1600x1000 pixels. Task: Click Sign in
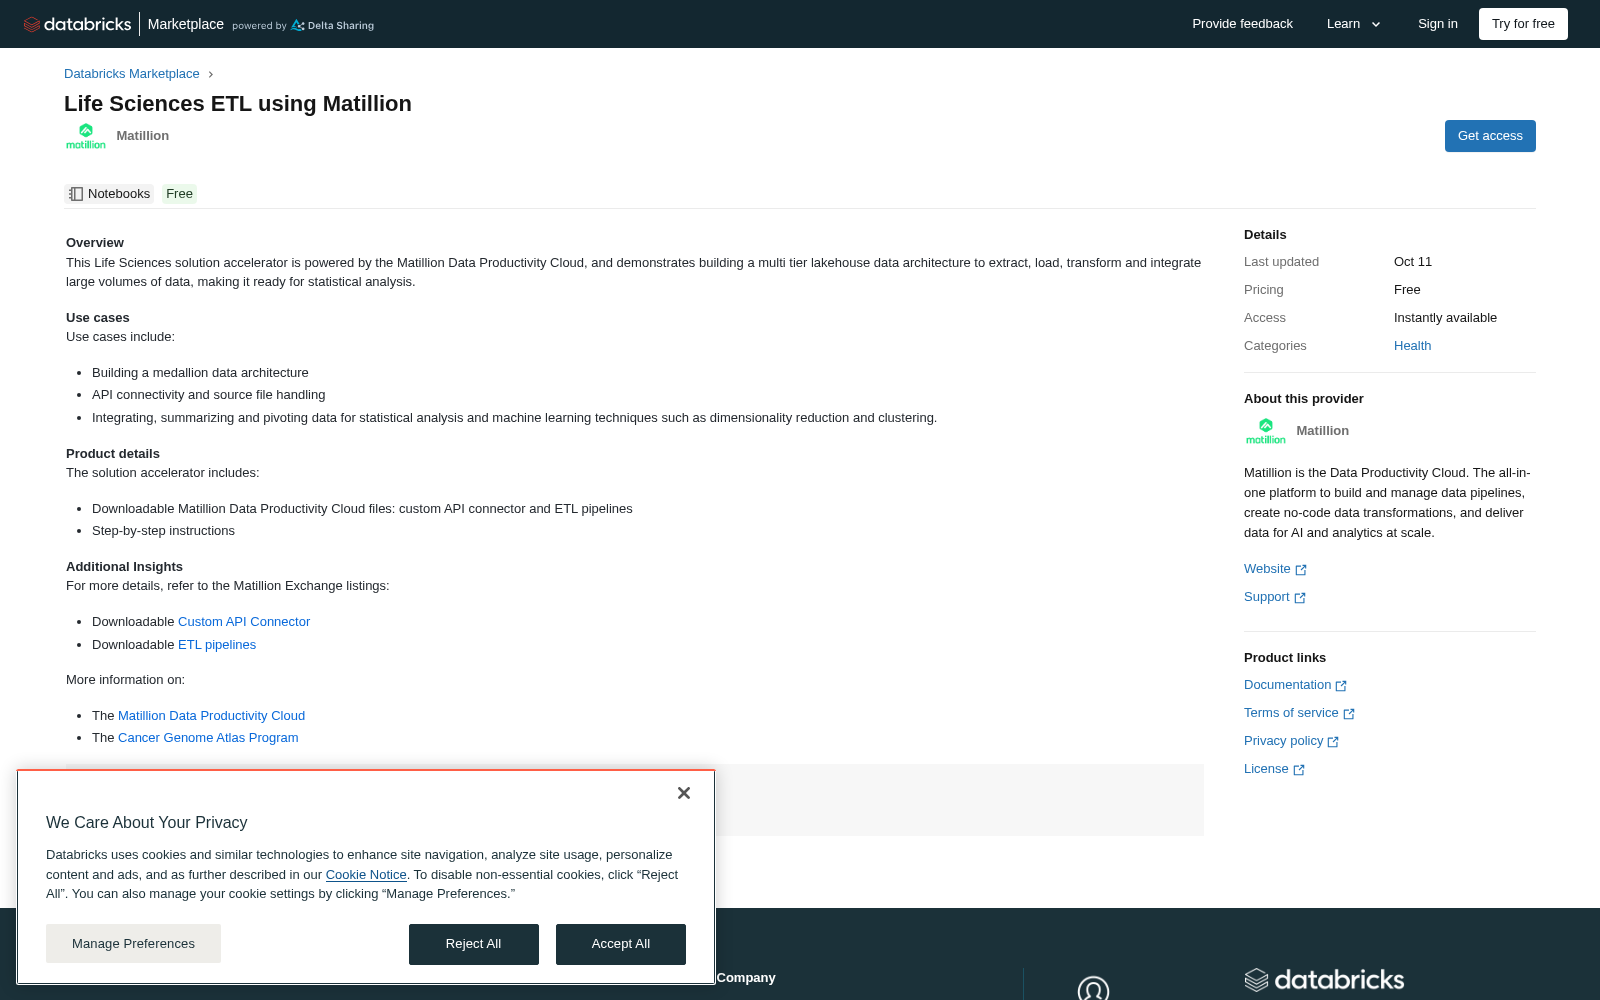[x=1438, y=24]
